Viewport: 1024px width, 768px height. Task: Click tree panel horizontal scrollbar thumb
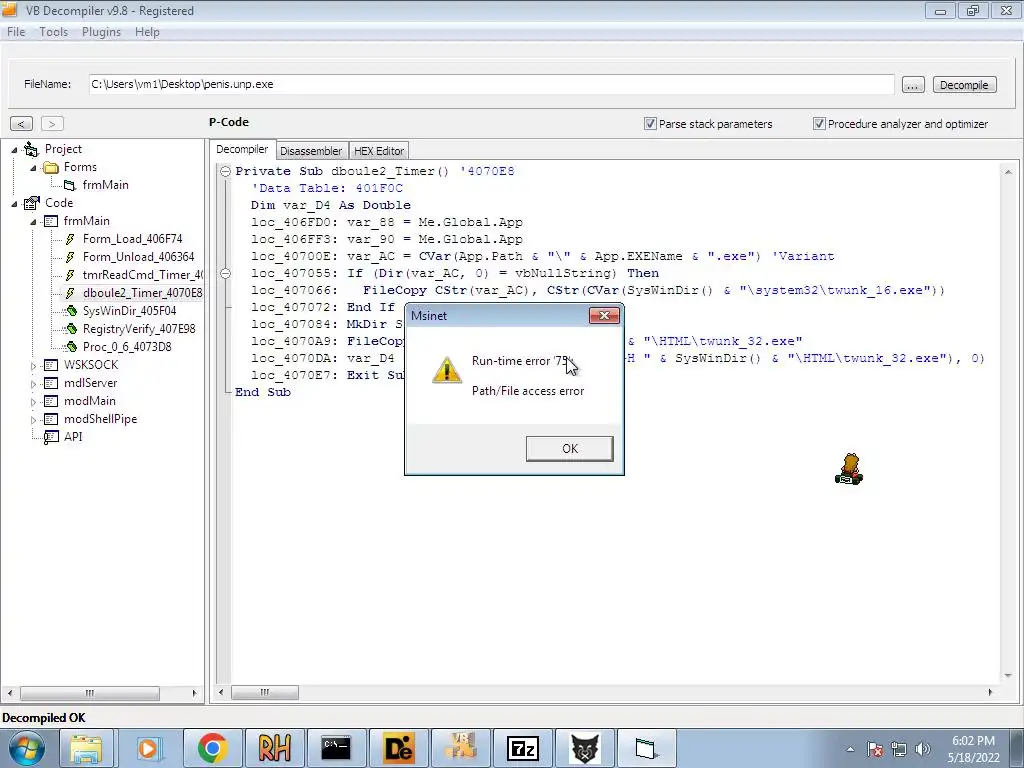[x=89, y=693]
